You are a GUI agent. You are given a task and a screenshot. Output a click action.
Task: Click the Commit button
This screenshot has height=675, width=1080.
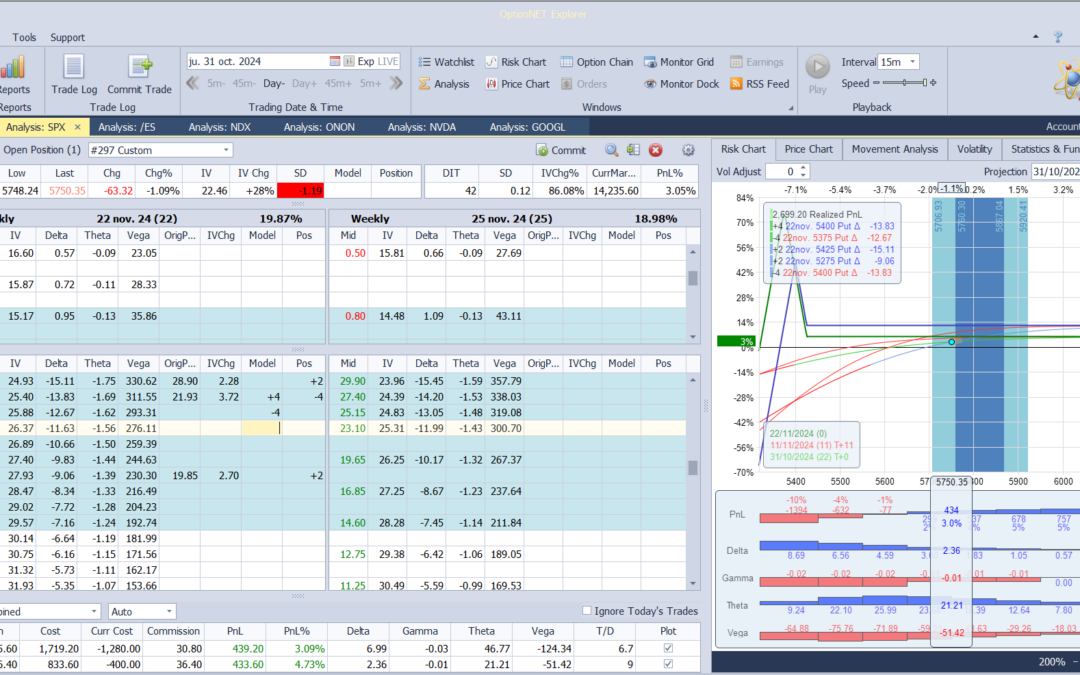pos(561,150)
